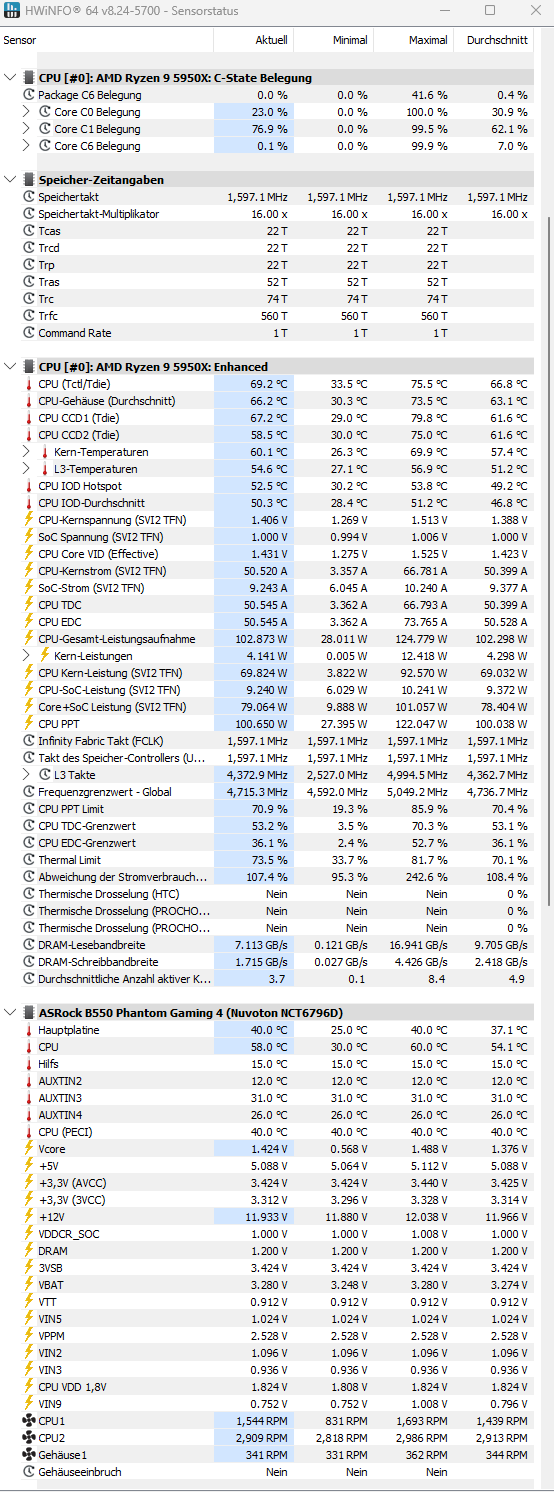
Task: Expand the Kern-Leistungen row
Action: (27, 656)
